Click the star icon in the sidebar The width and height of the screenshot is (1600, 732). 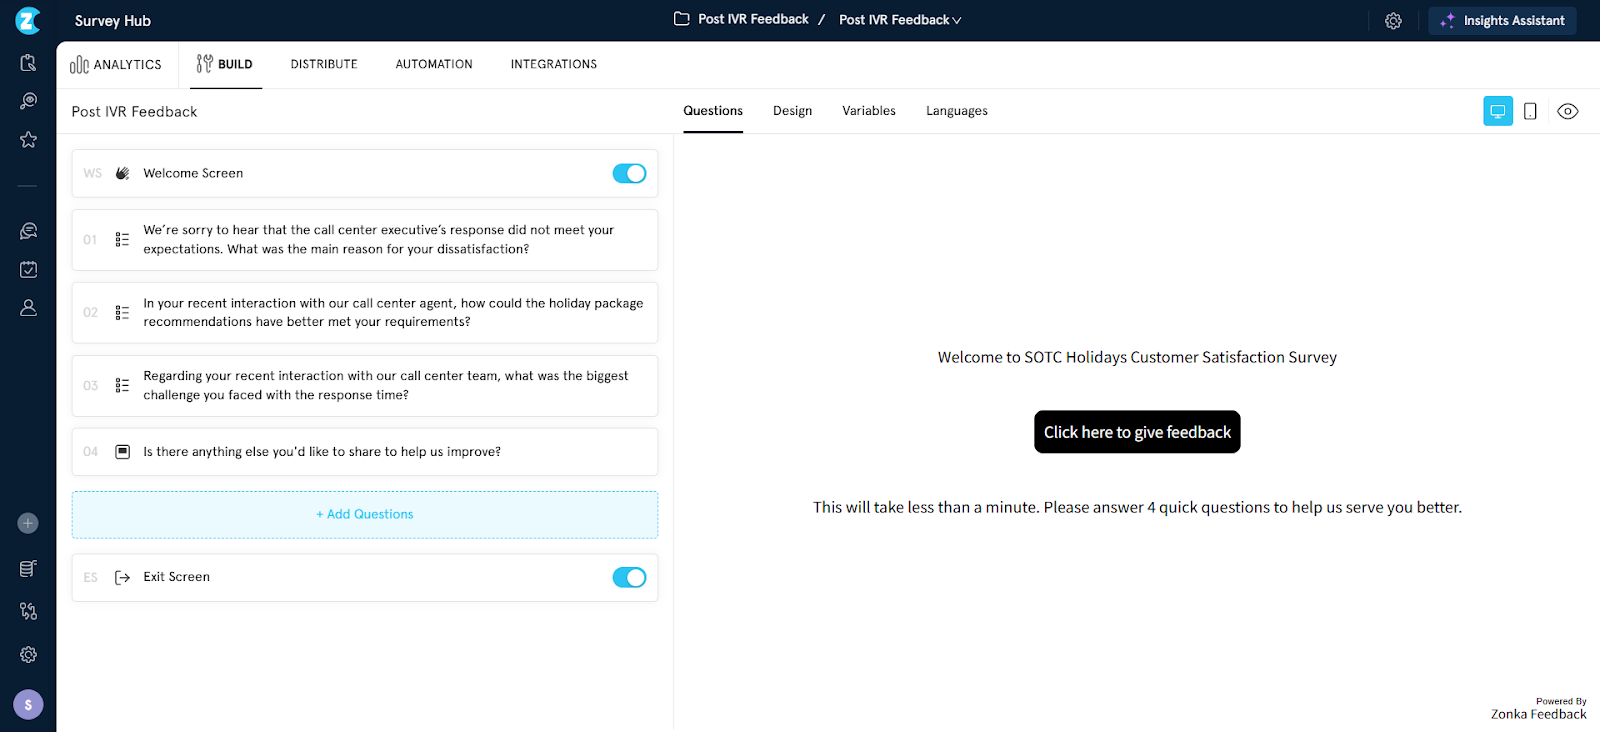(28, 140)
